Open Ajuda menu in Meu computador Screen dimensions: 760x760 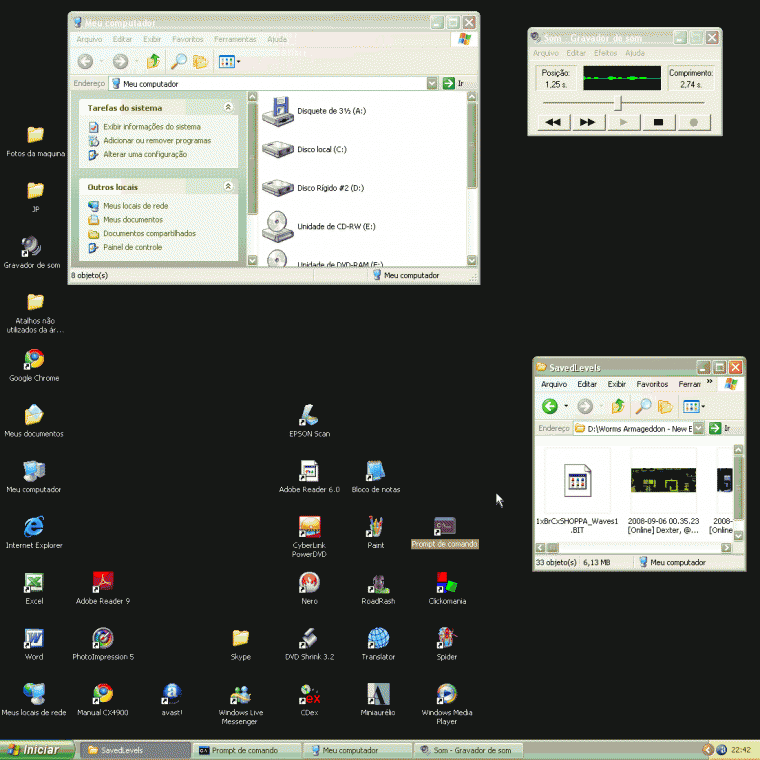277,39
